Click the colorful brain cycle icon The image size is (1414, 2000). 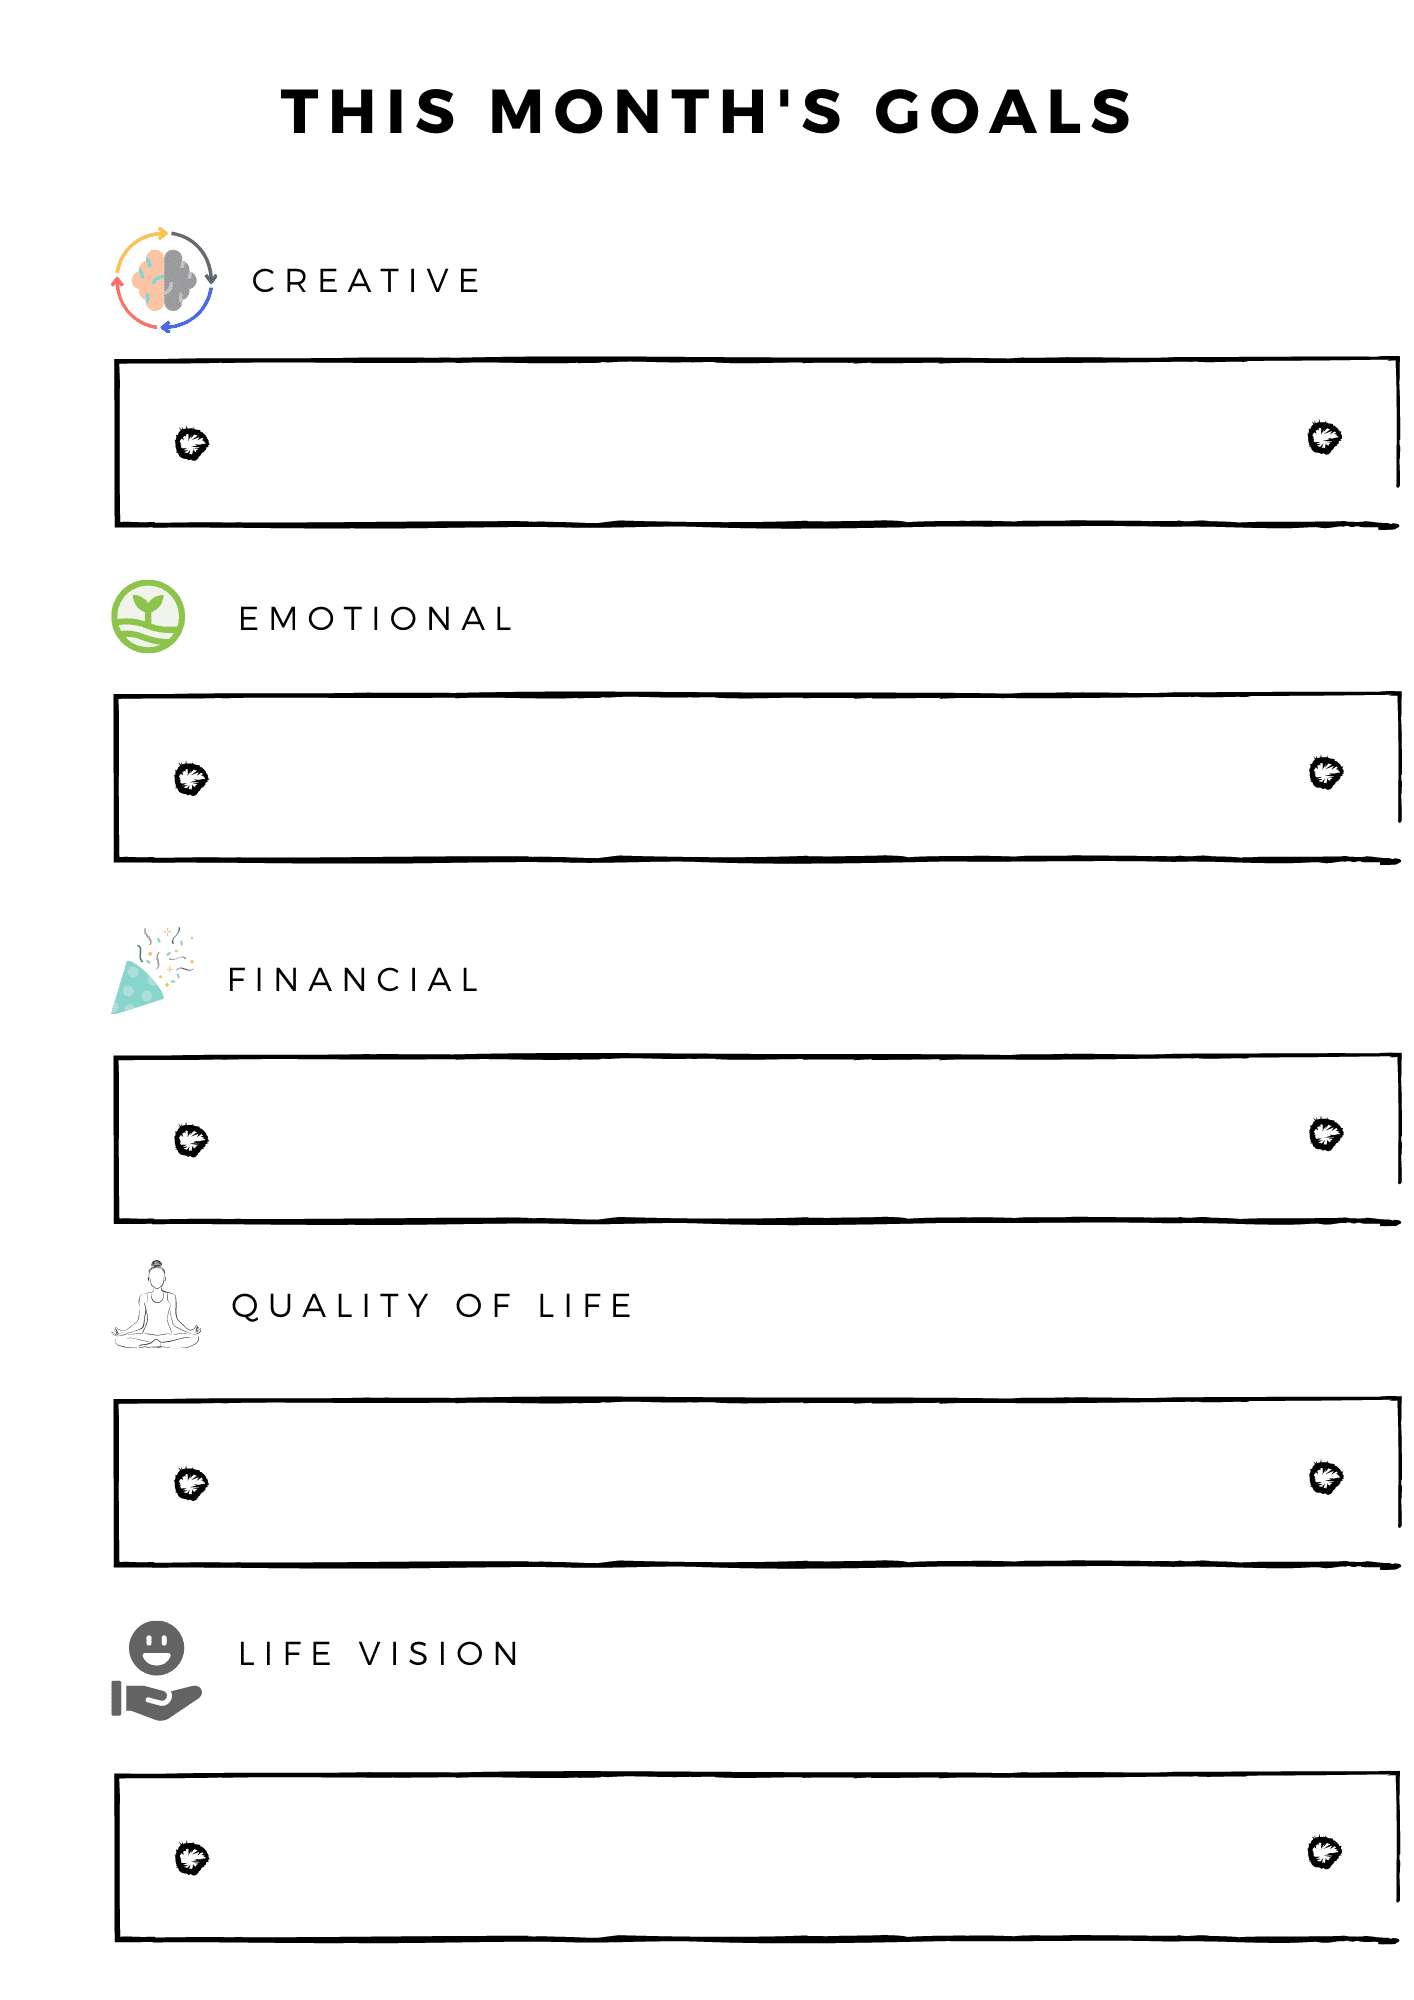[x=164, y=280]
